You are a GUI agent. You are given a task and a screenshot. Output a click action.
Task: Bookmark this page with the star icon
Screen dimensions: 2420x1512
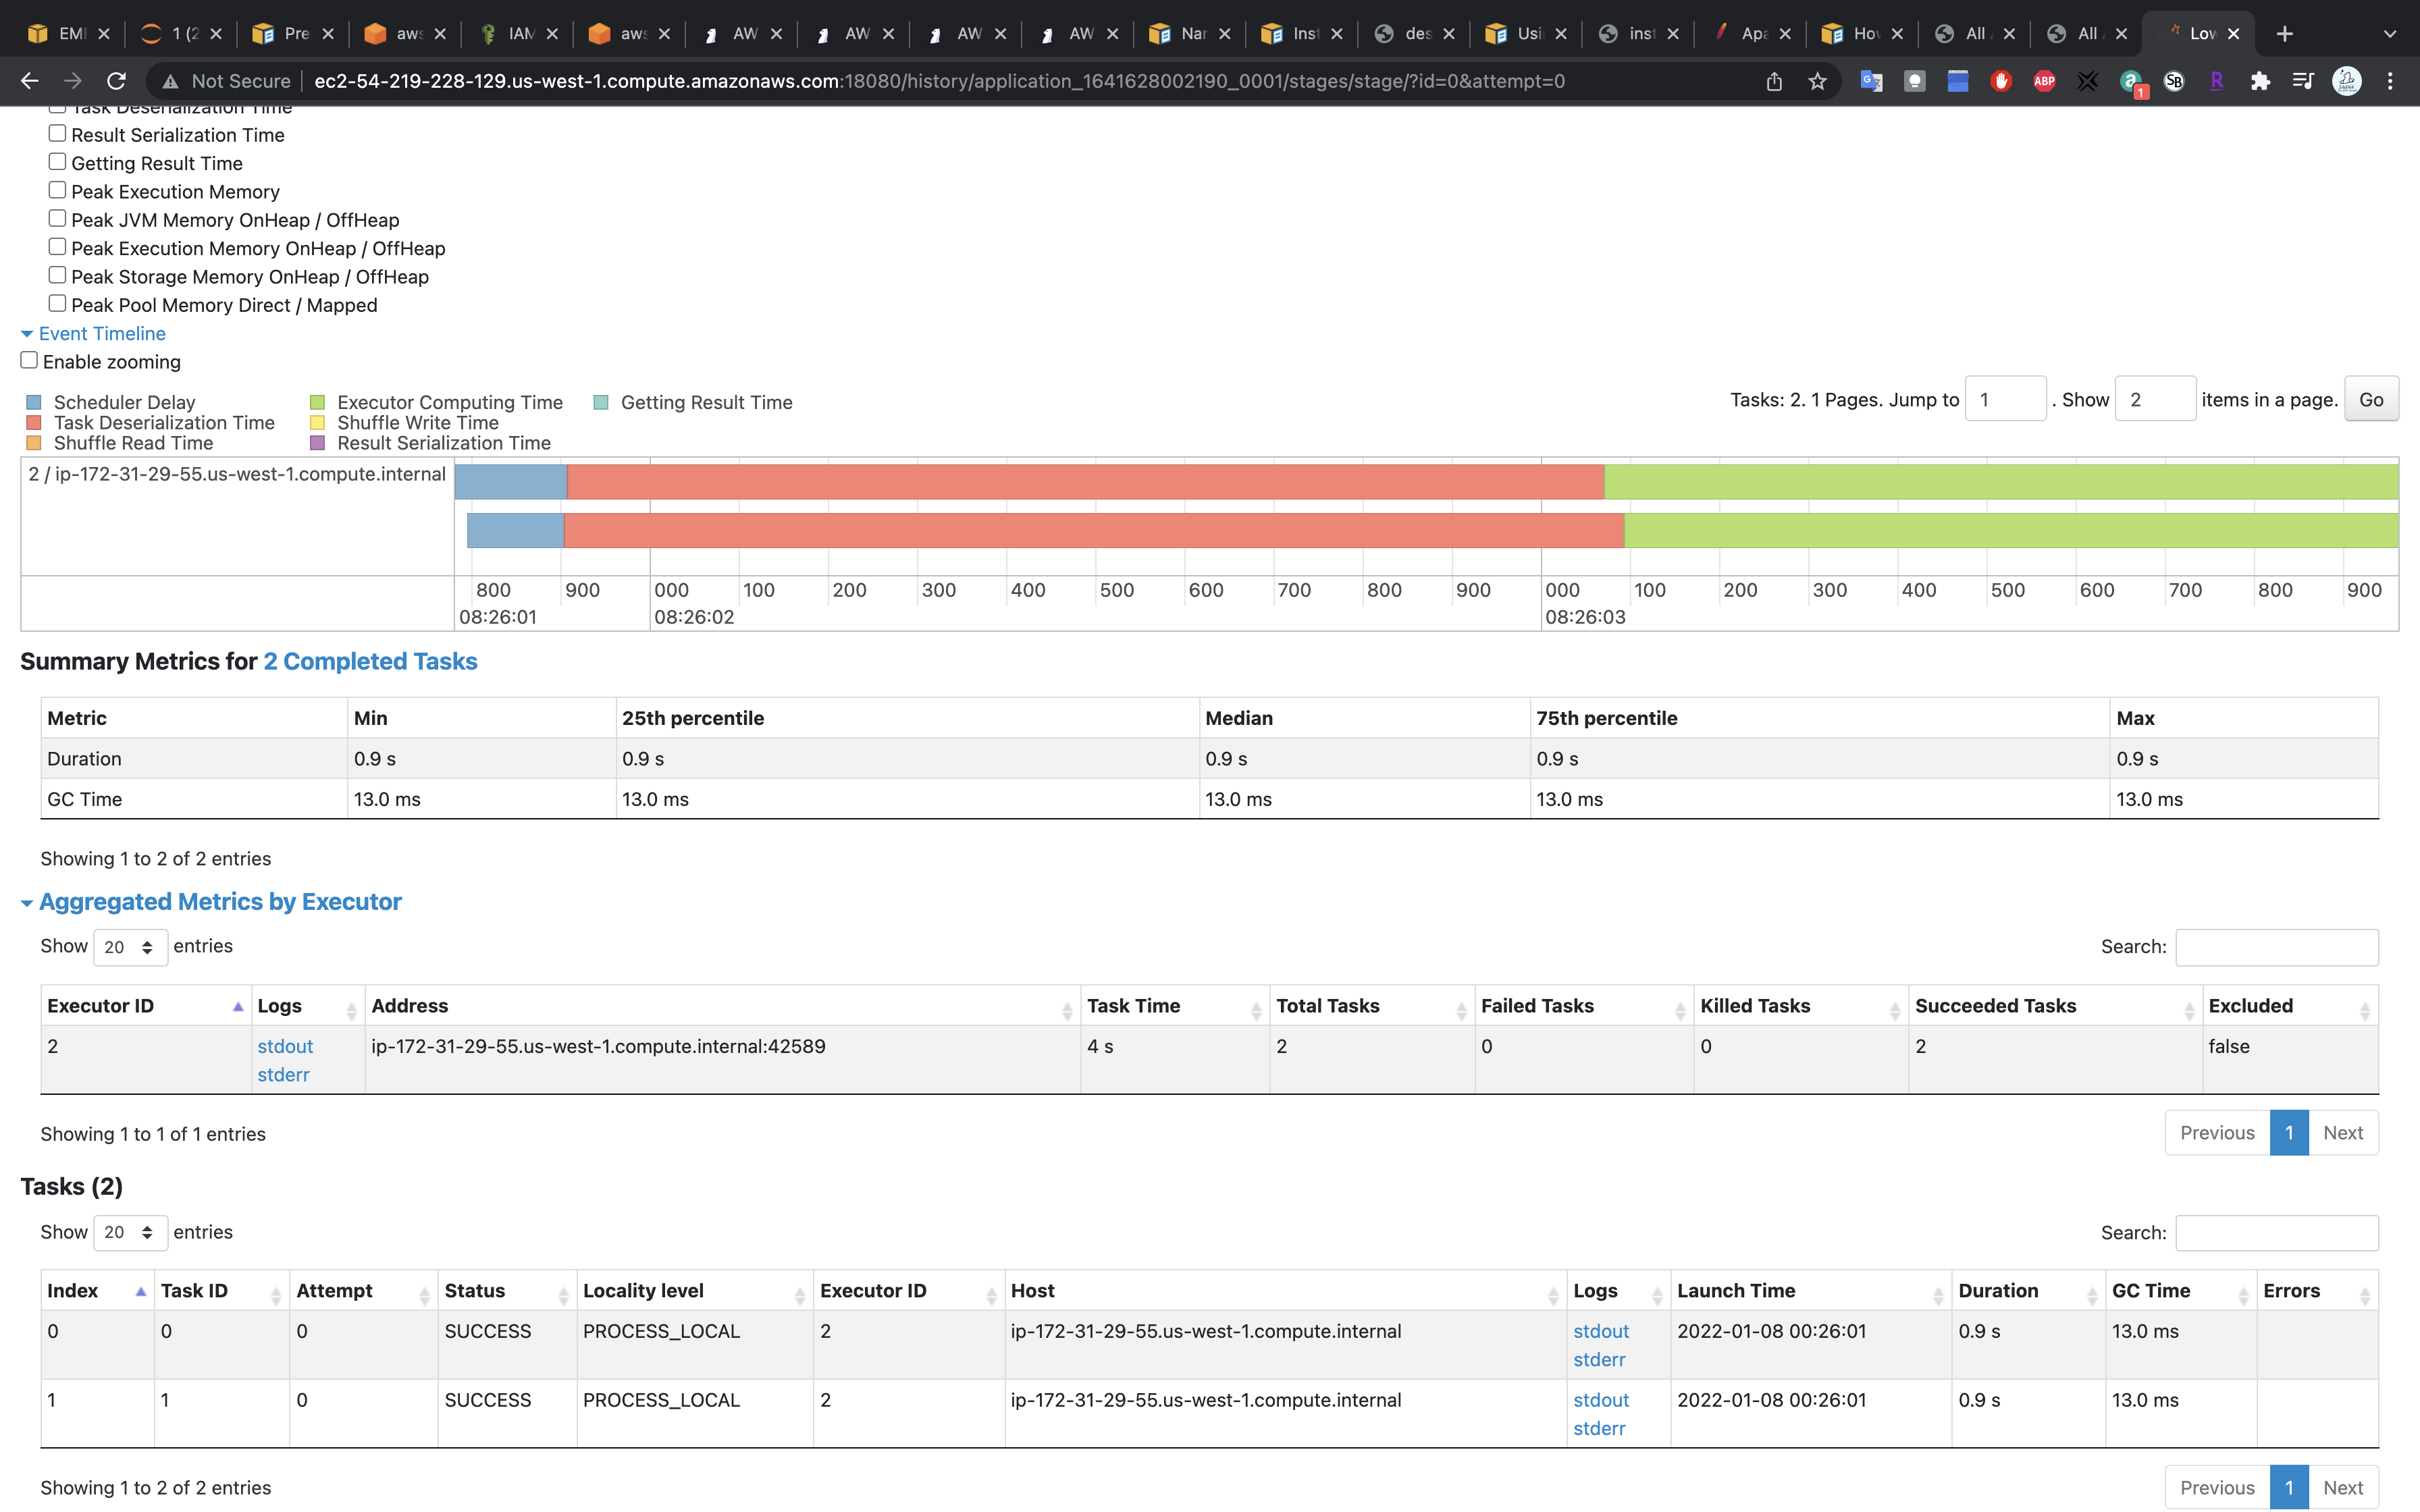coord(1817,81)
